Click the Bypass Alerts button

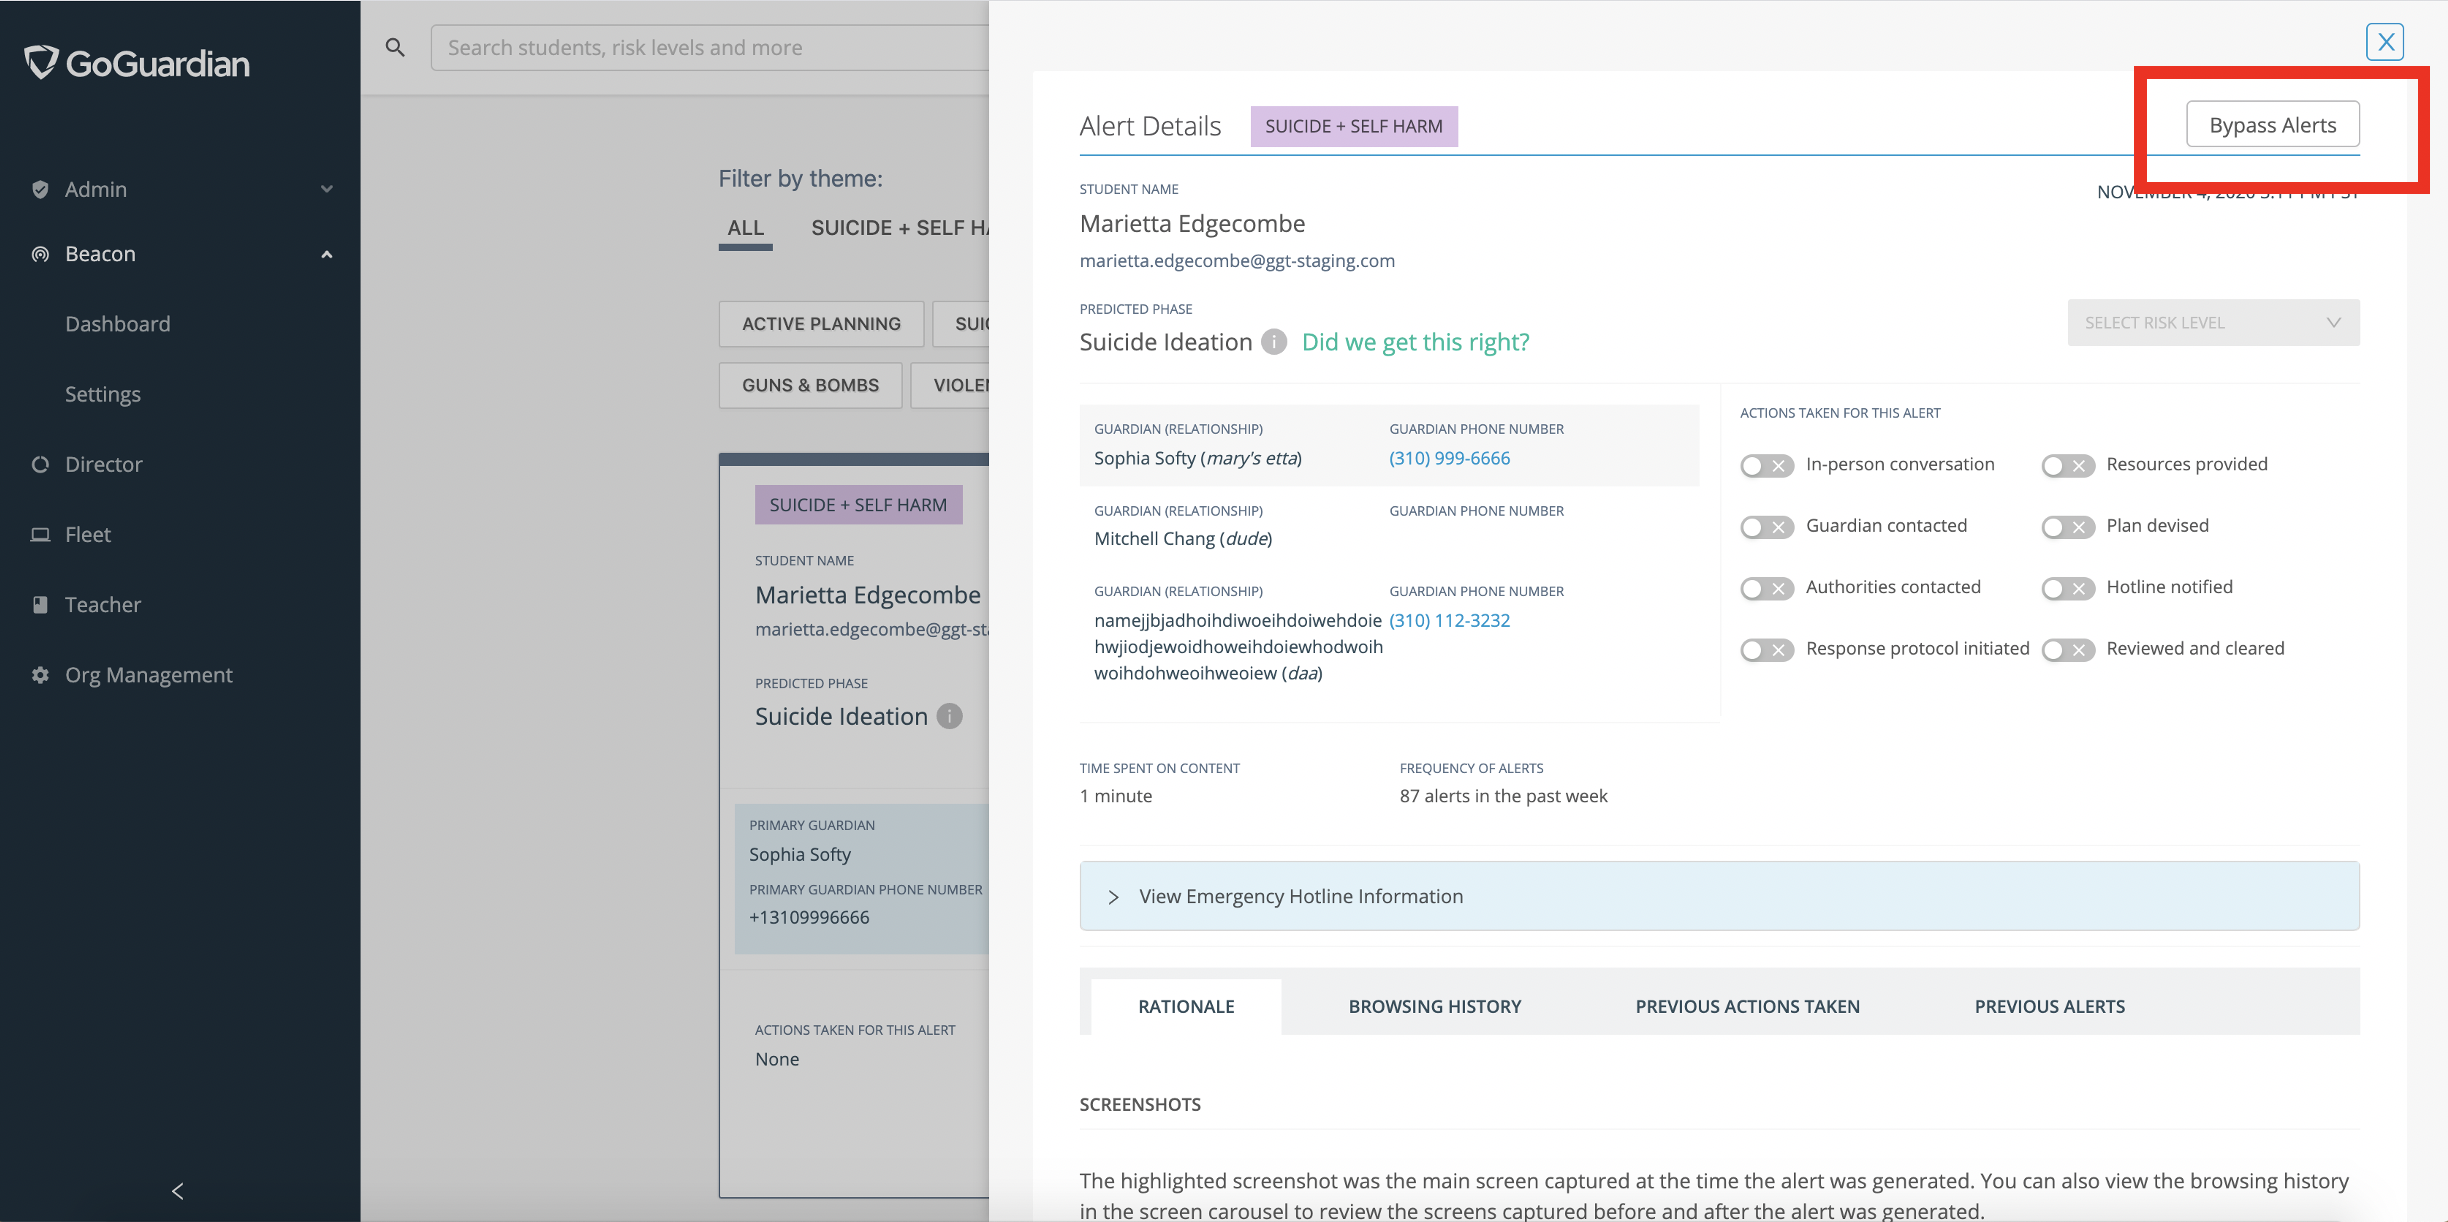click(2272, 125)
